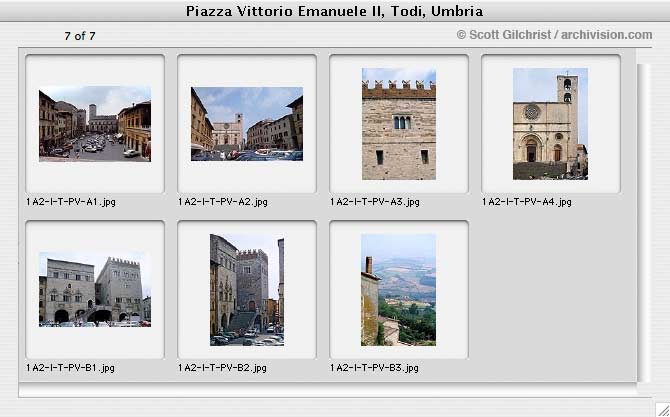Click file name 1A2-I-T-PV-A4.jpg
Viewport: 670px width, 417px height.
pos(527,202)
